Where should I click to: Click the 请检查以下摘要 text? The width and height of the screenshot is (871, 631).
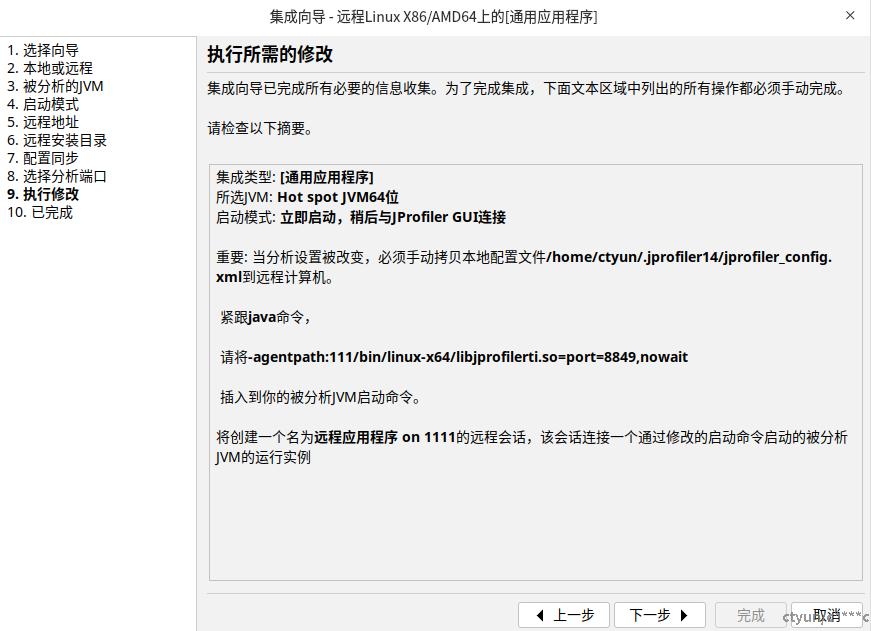(x=260, y=128)
